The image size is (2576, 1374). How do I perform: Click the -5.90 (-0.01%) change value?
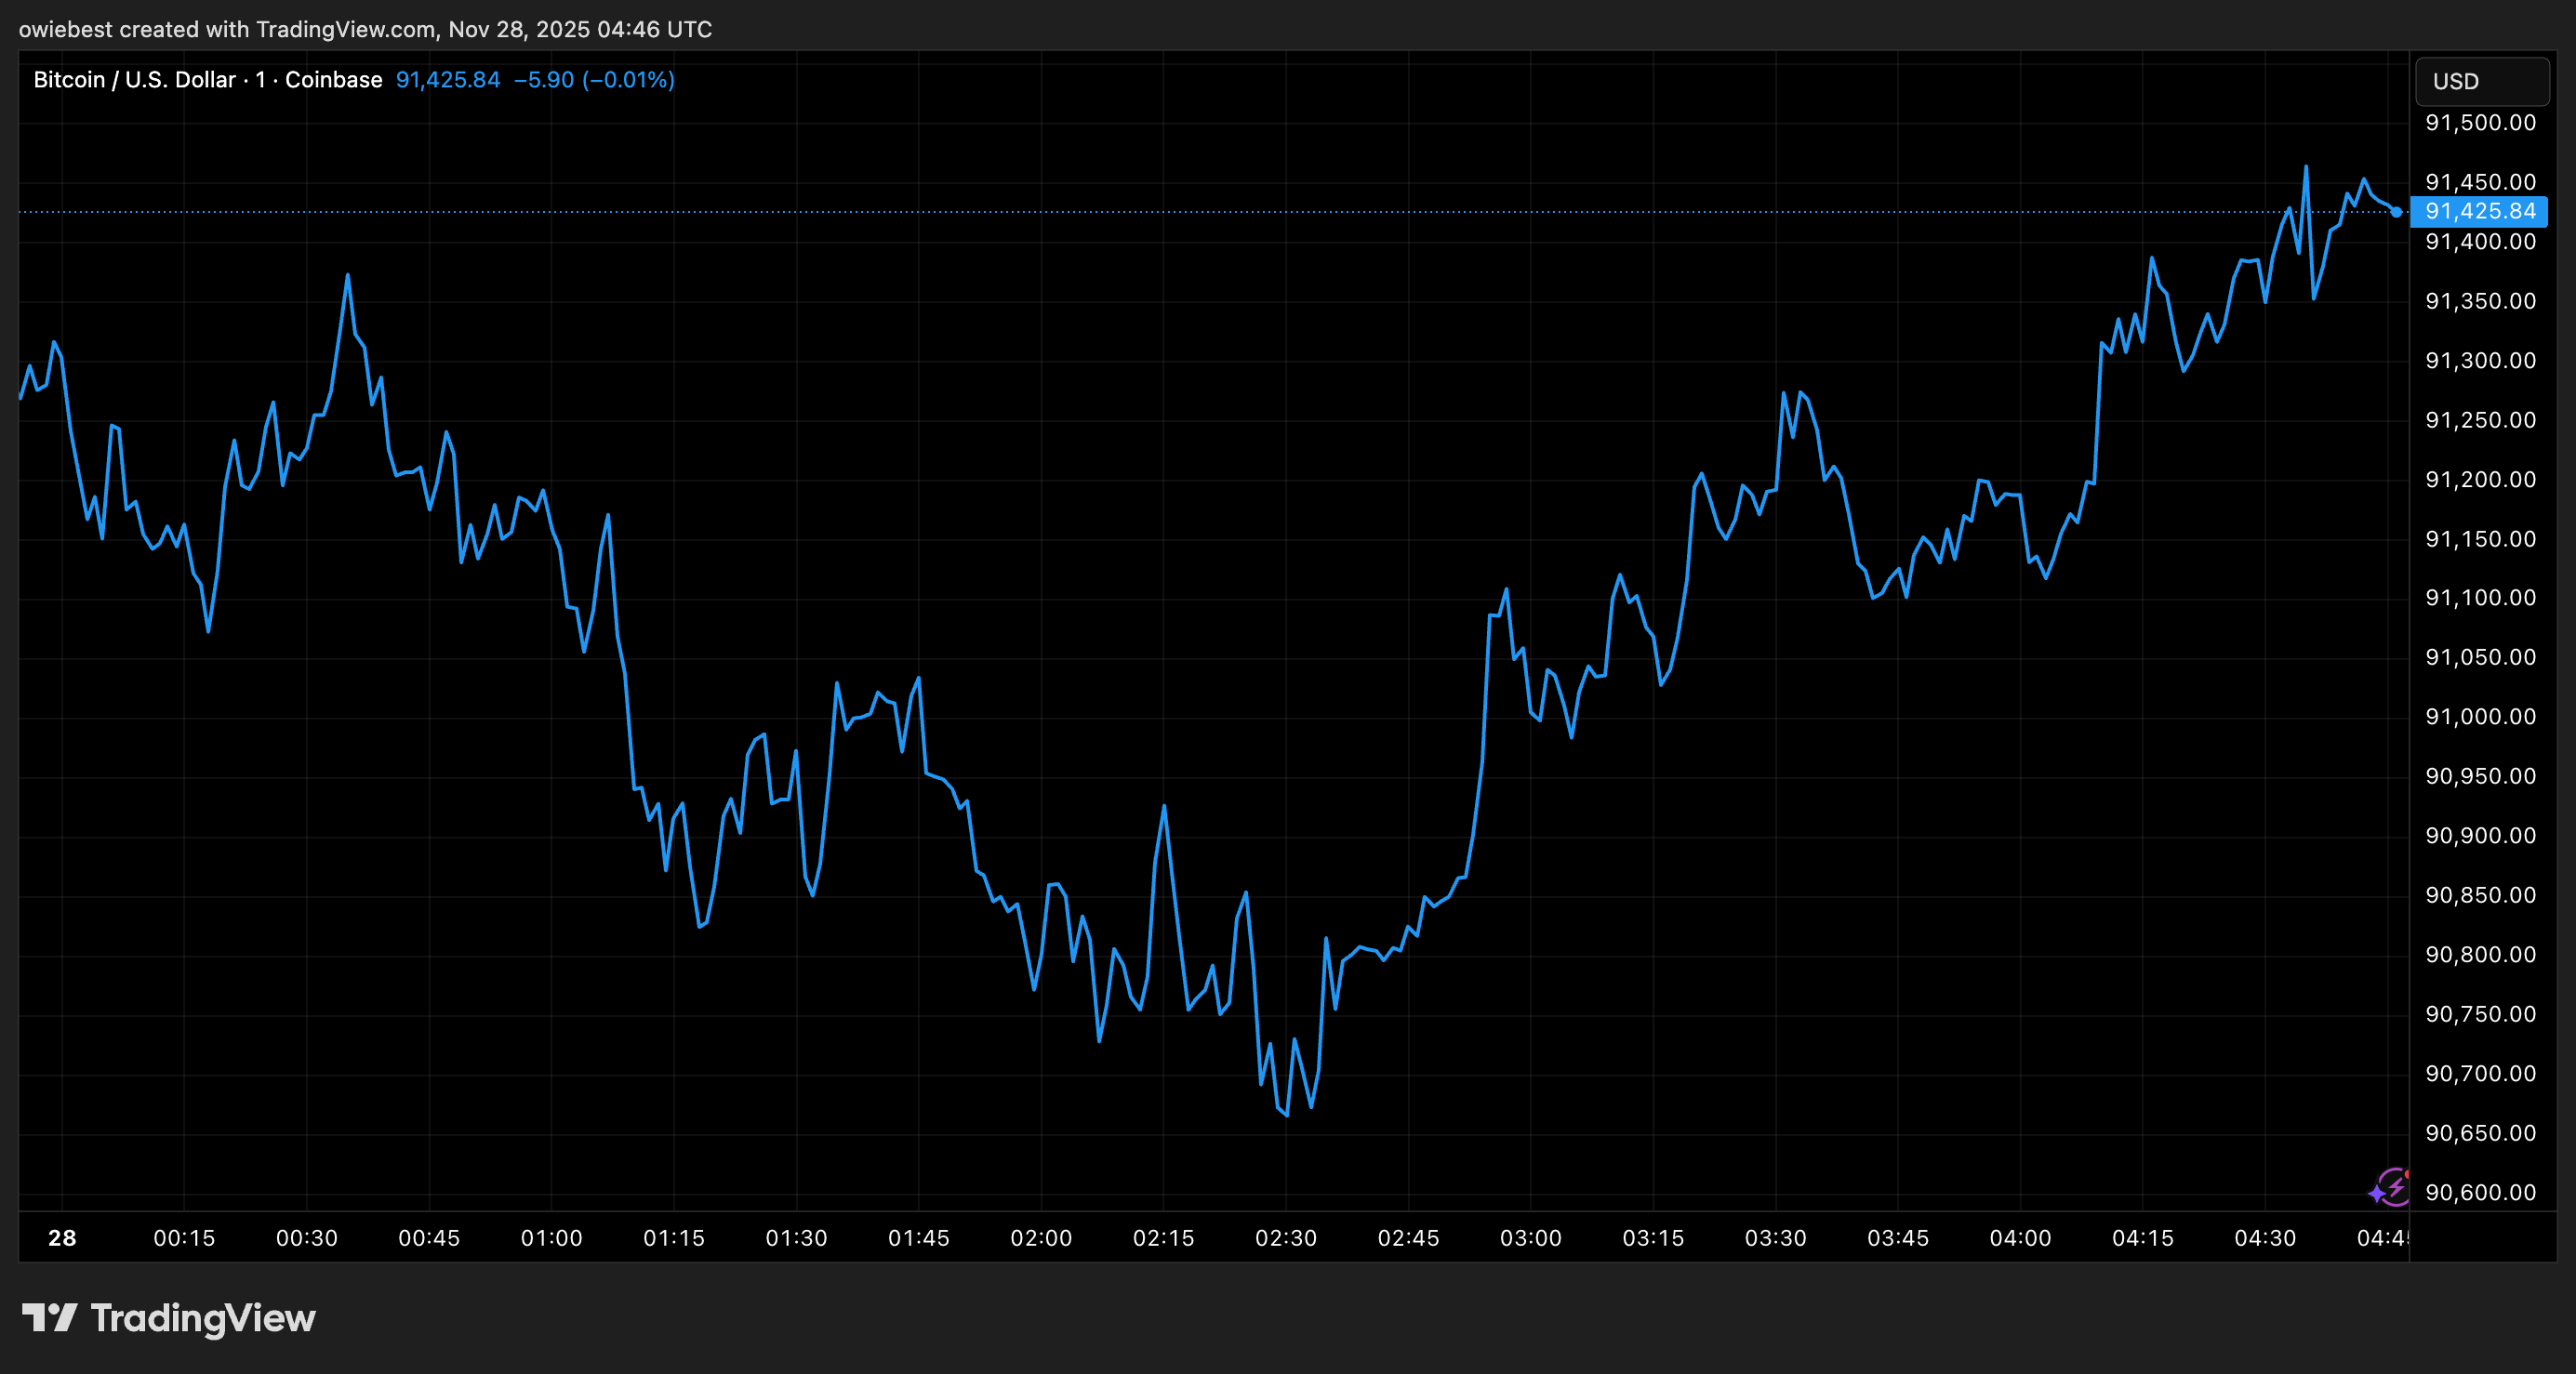[x=594, y=80]
